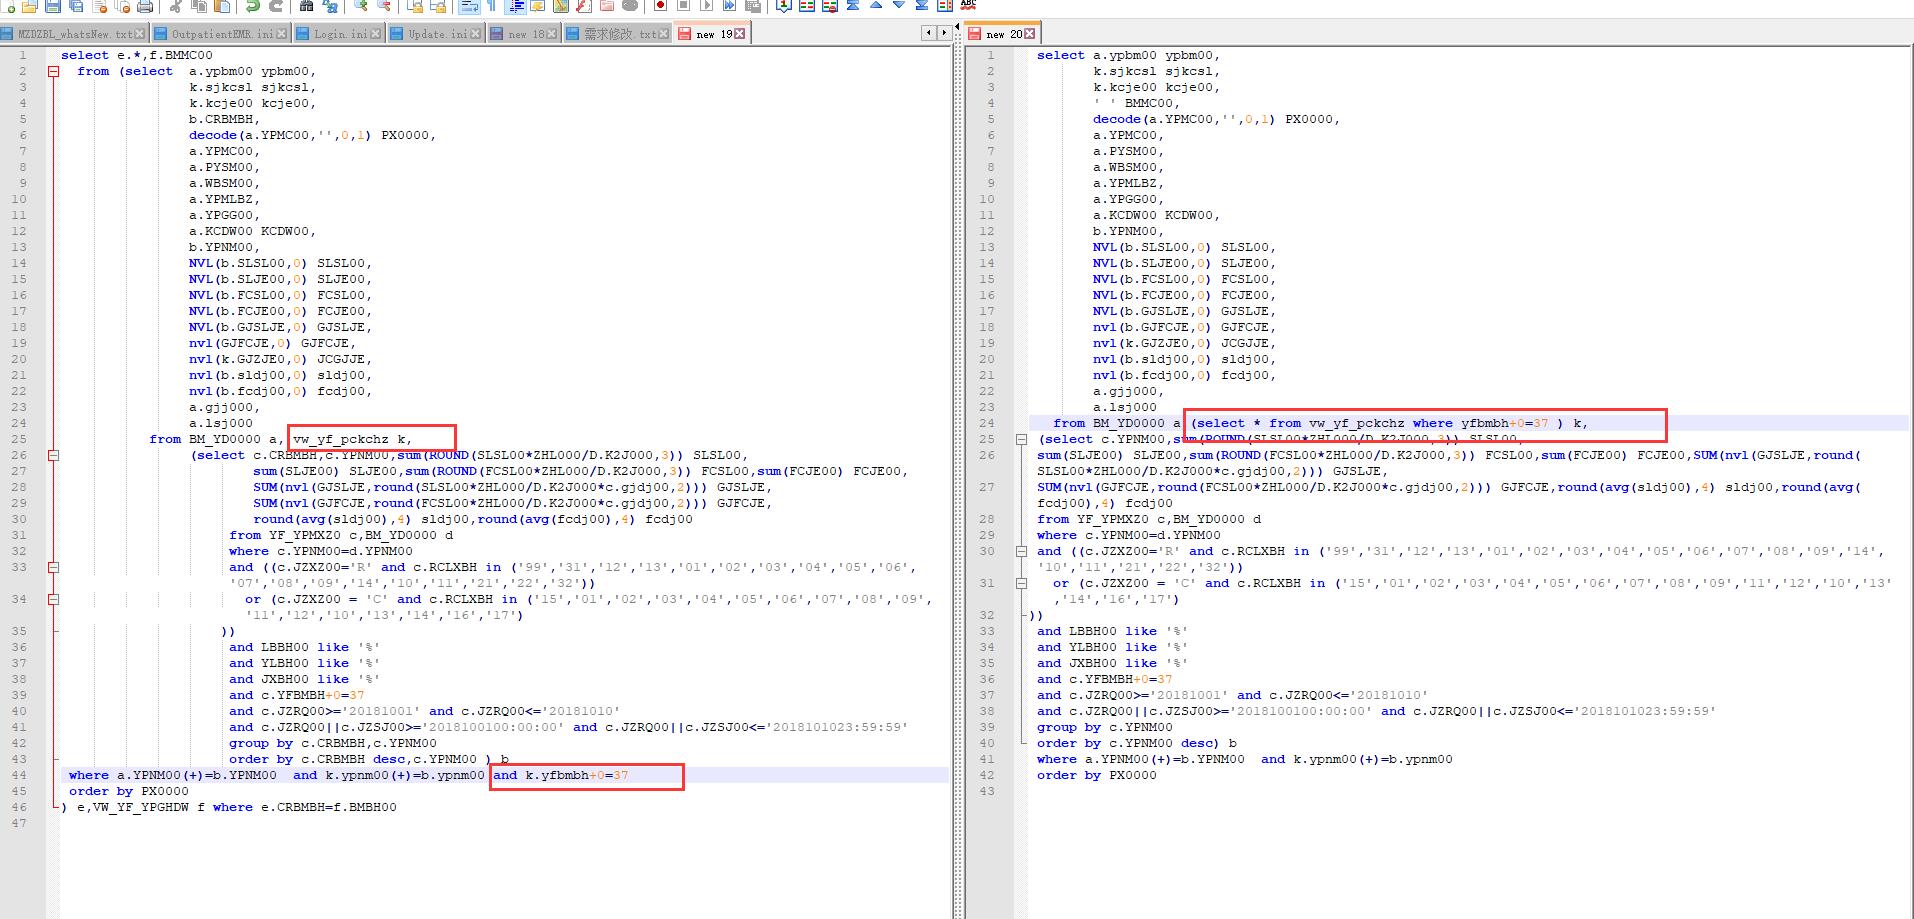This screenshot has width=1914, height=919.
Task: Click the Undo green arrow icon
Action: [x=252, y=6]
